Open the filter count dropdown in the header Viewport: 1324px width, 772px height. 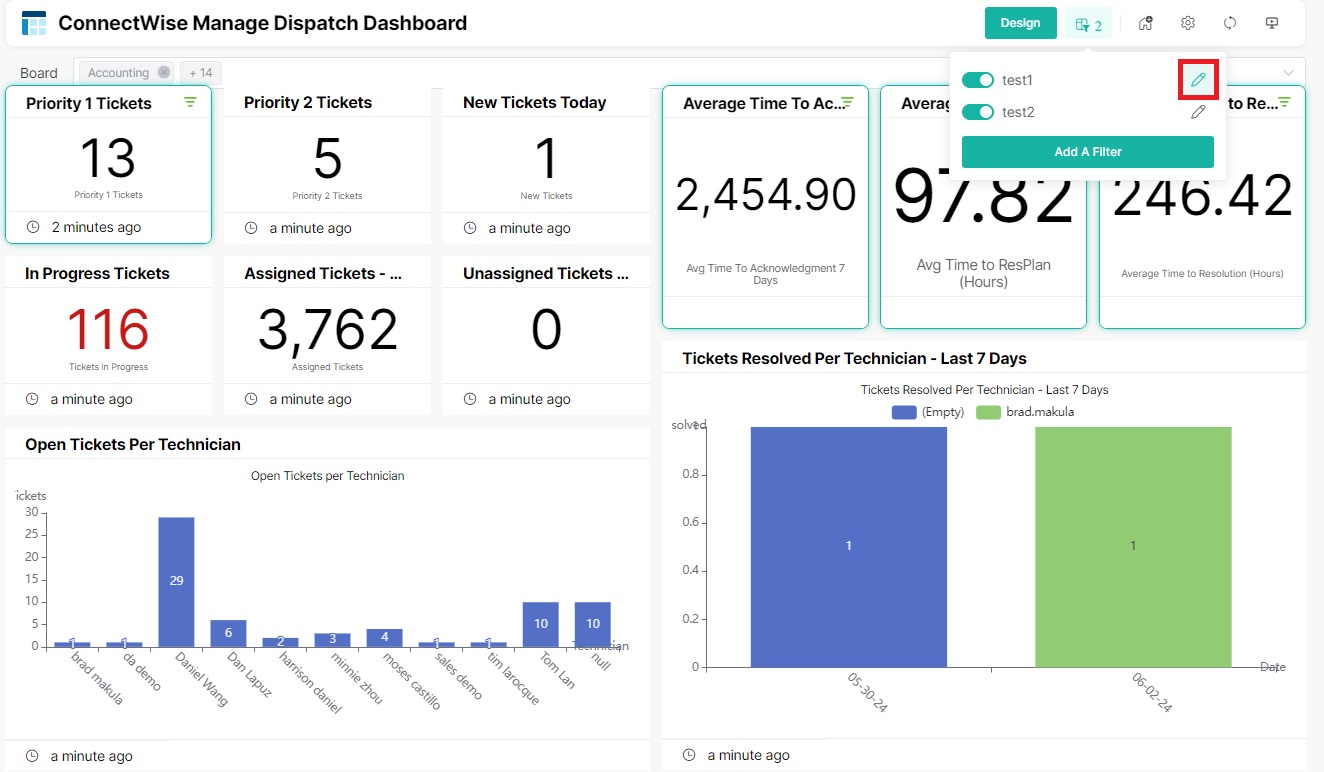(1089, 22)
